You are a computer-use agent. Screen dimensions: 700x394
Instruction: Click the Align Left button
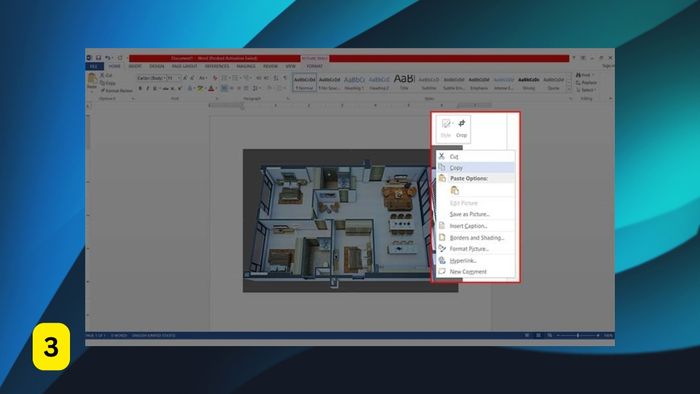tap(224, 89)
